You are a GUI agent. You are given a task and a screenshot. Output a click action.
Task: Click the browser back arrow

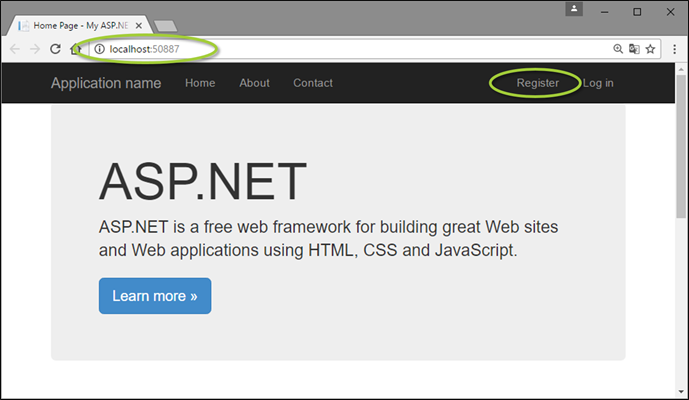(x=15, y=49)
